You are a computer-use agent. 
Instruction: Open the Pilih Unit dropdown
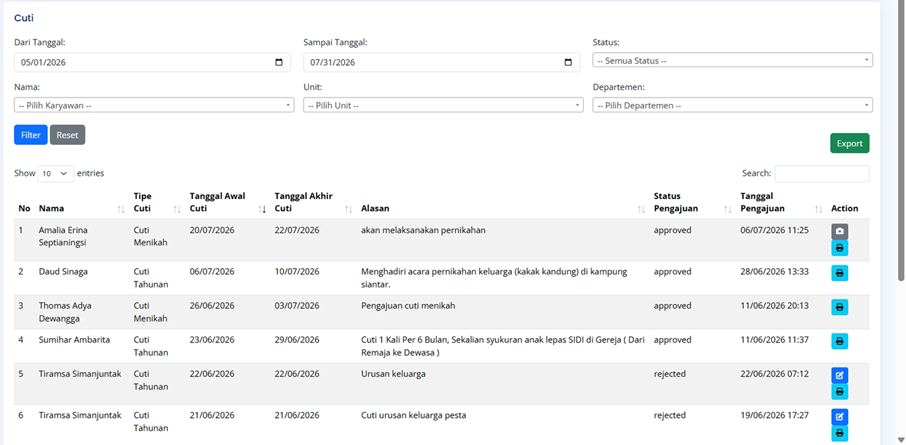click(443, 105)
